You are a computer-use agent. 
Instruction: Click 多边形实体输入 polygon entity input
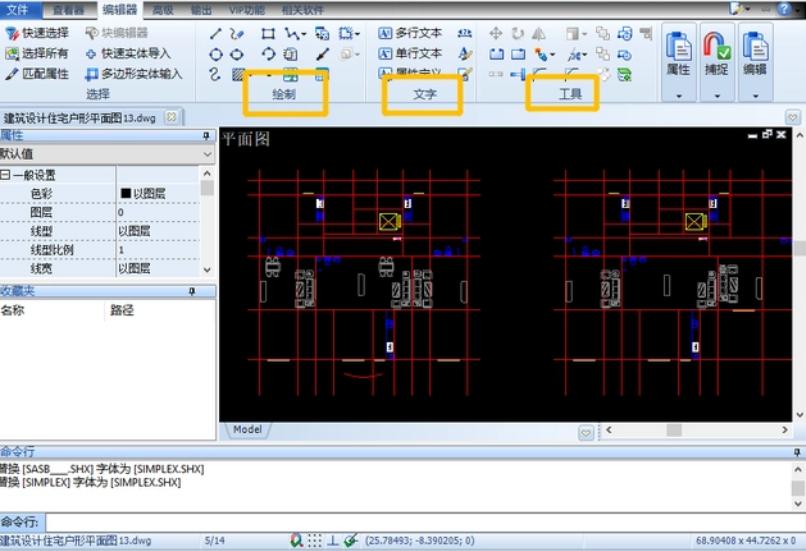(x=134, y=74)
